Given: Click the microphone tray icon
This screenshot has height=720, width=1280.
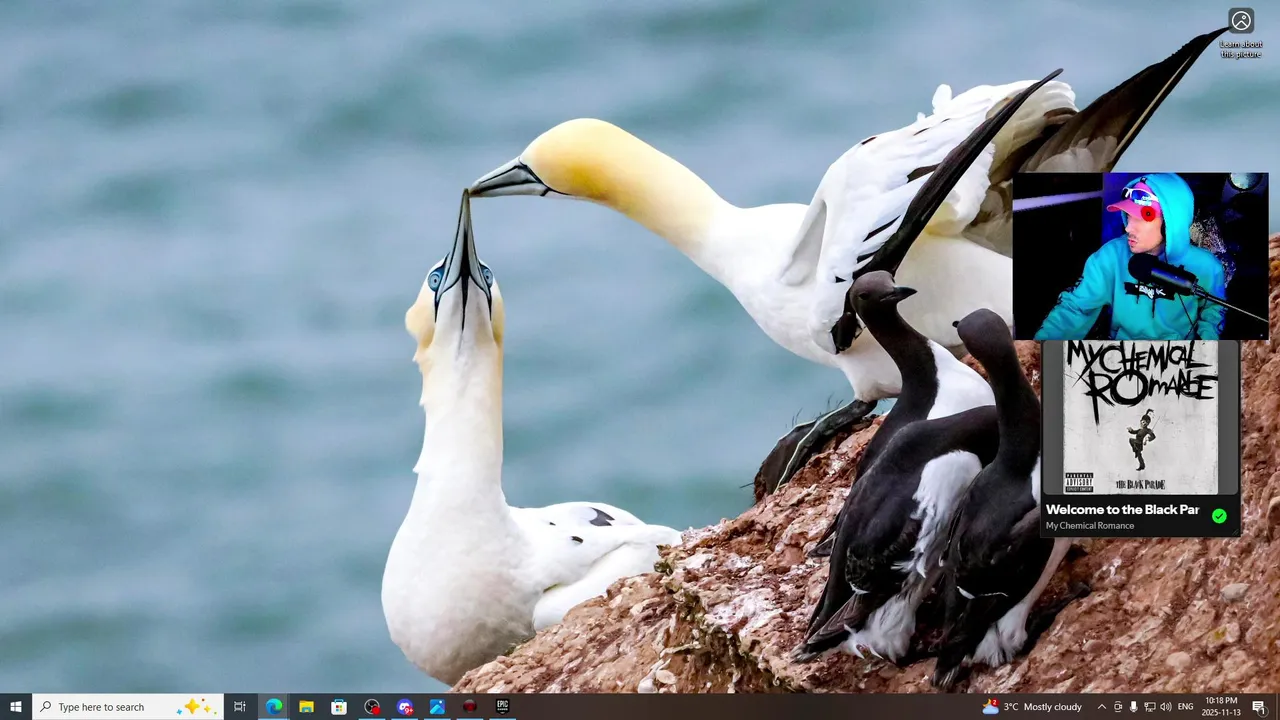Looking at the screenshot, I should (1133, 707).
